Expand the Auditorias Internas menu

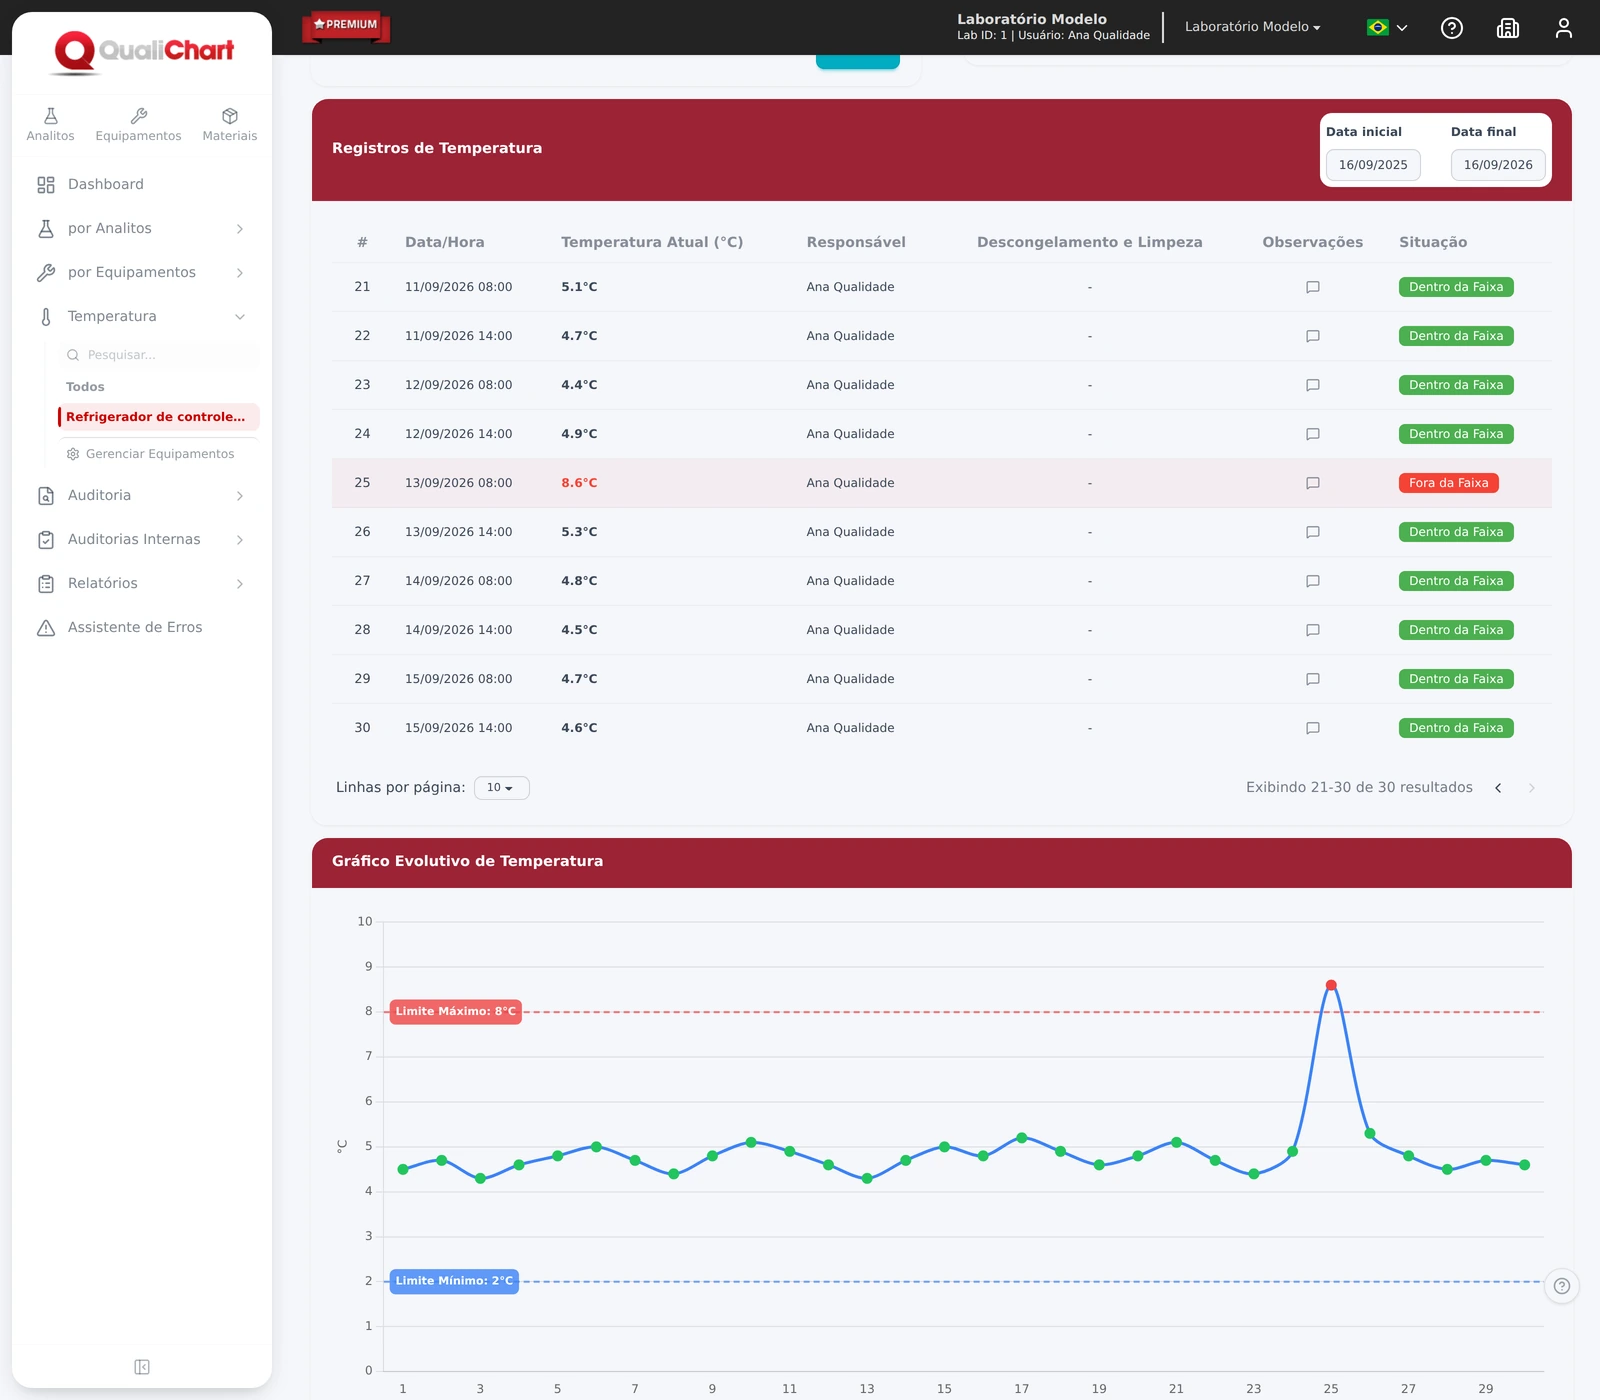click(x=141, y=539)
